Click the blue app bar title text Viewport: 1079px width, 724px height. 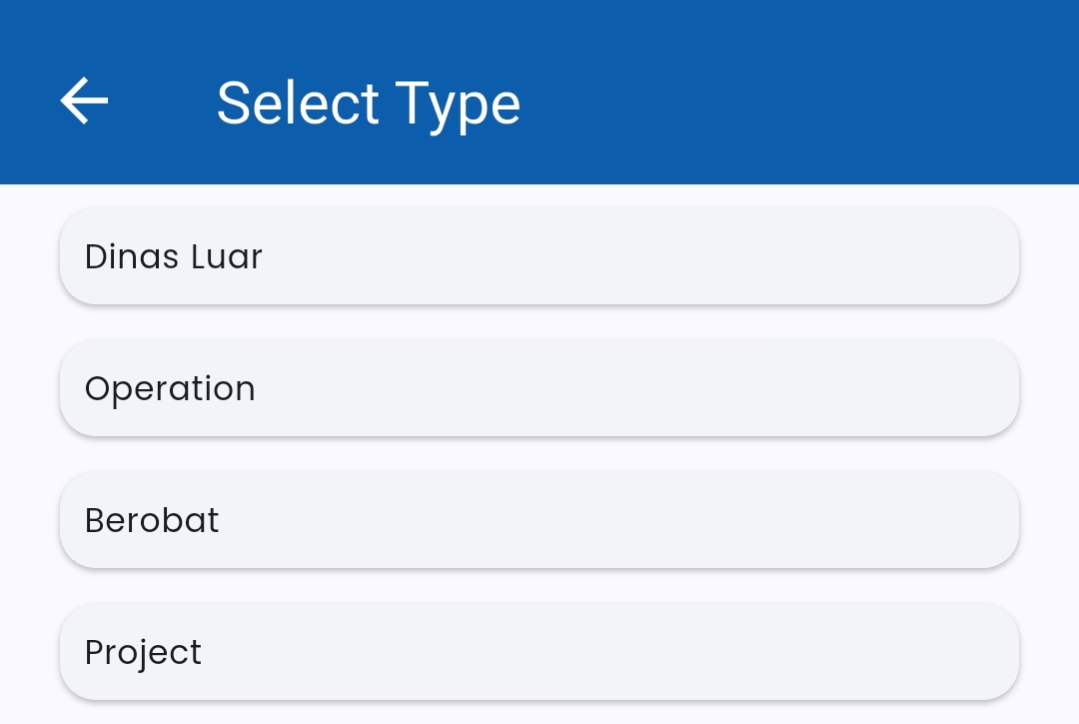pos(368,103)
